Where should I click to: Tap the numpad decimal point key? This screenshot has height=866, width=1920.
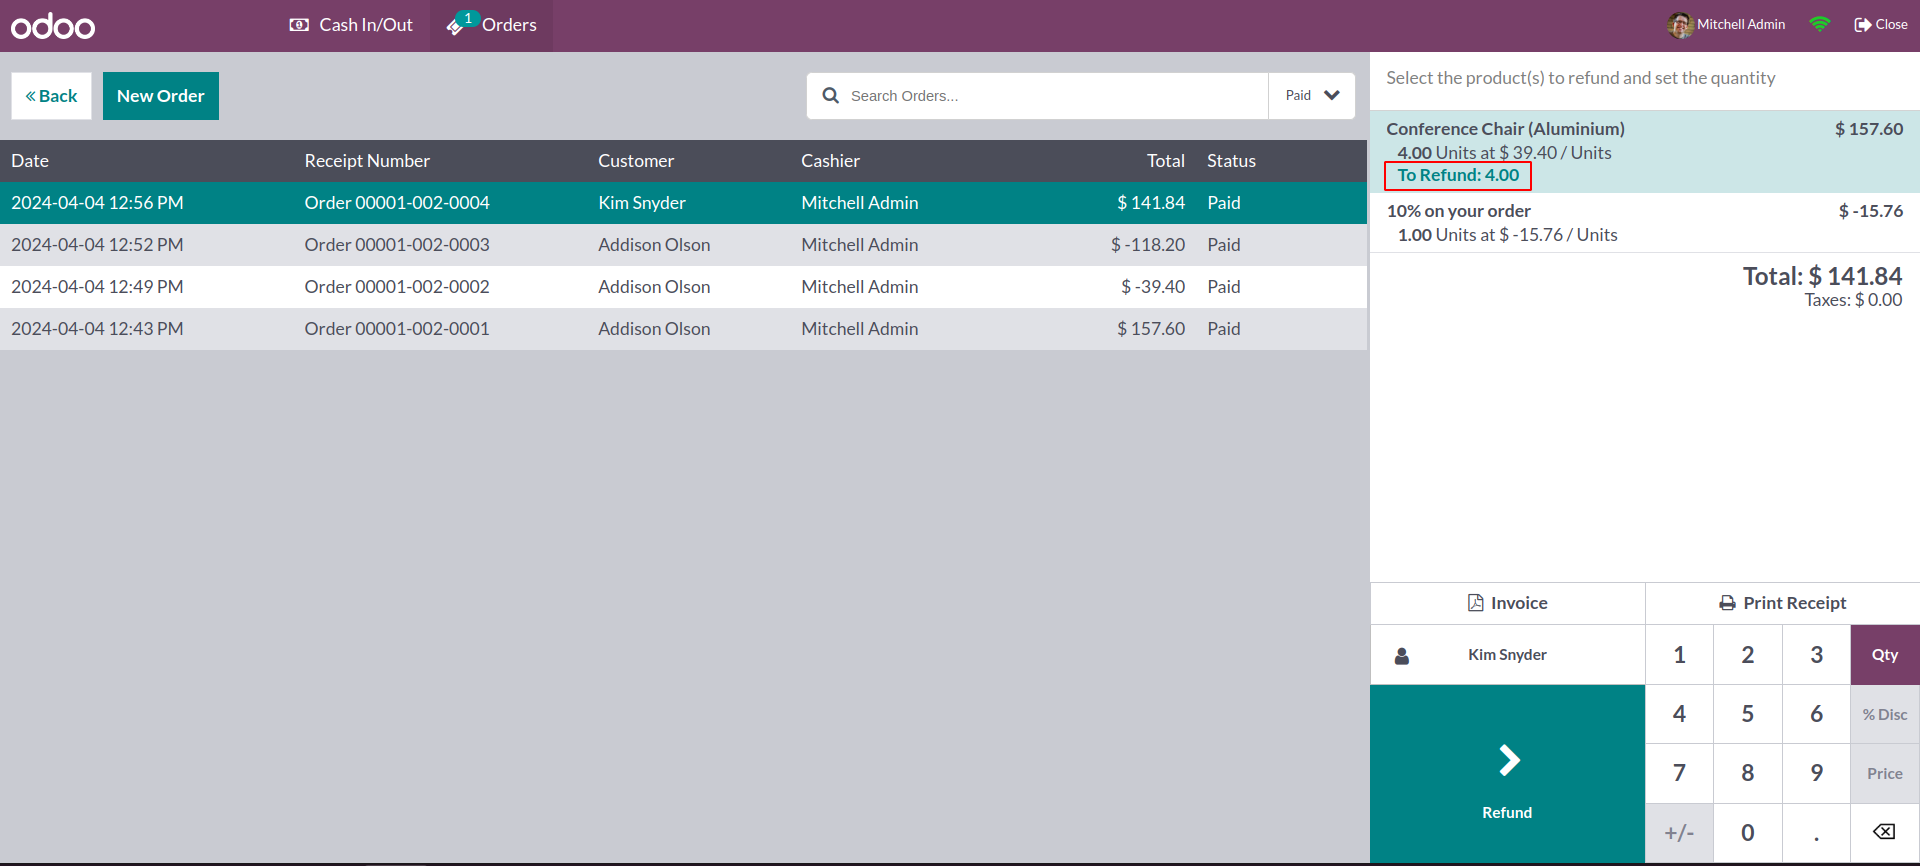pos(1817,833)
